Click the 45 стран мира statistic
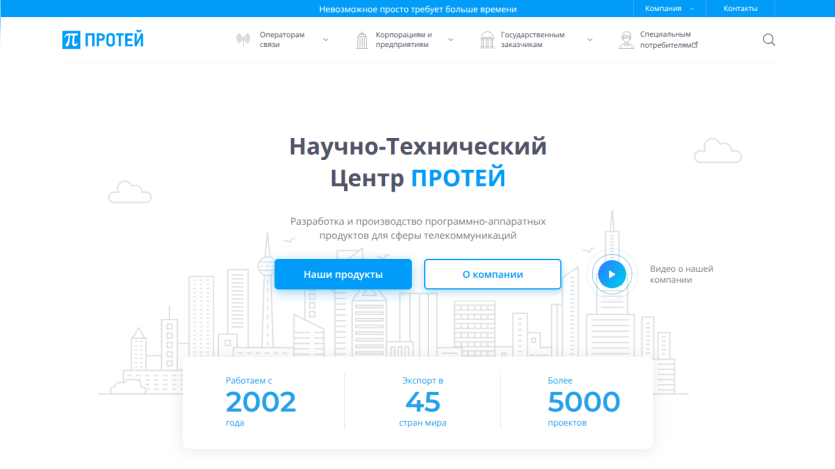The height and width of the screenshot is (469, 835). [x=422, y=402]
